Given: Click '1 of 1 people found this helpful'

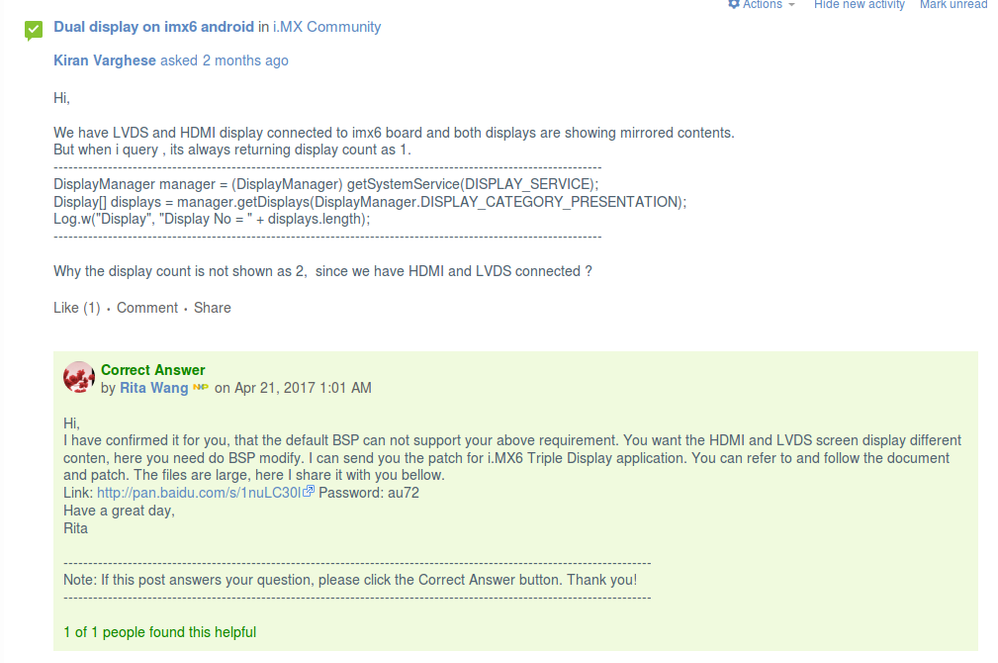Looking at the screenshot, I should [159, 632].
